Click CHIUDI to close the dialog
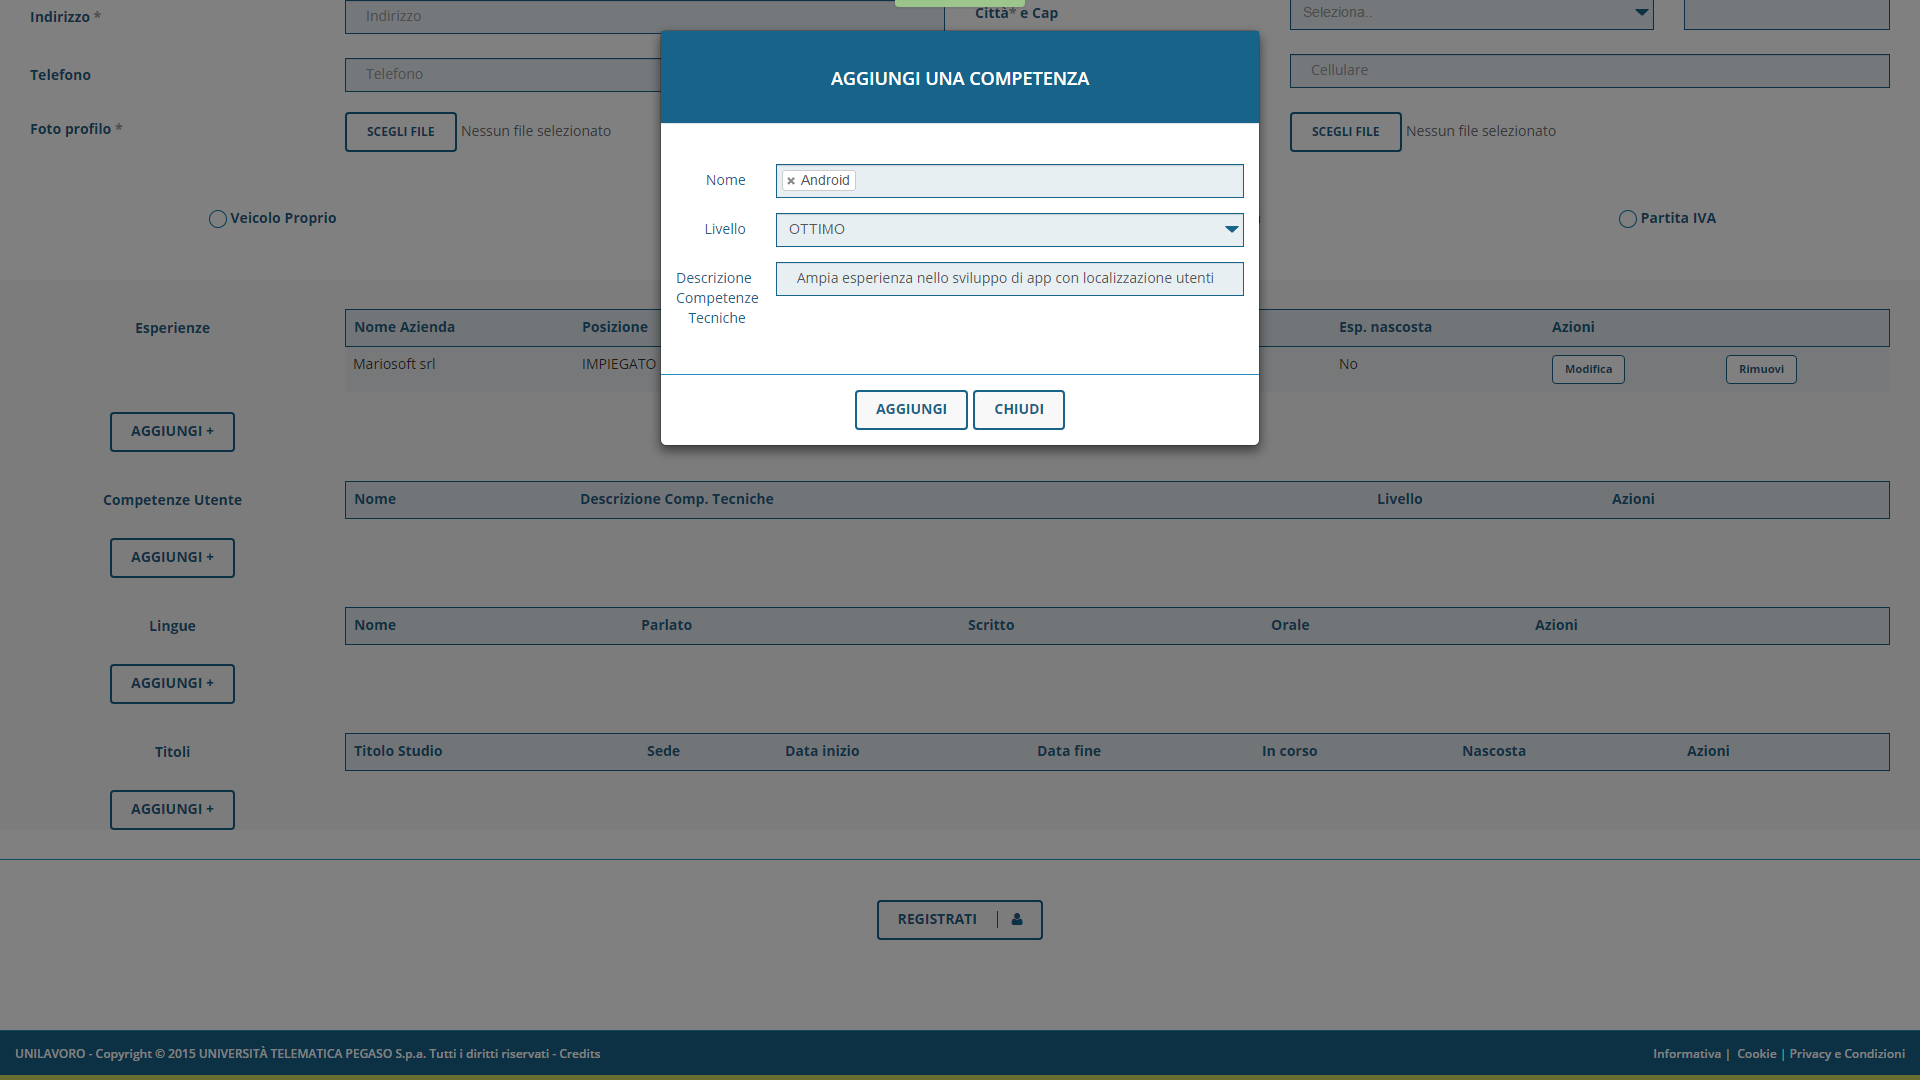 tap(1018, 410)
